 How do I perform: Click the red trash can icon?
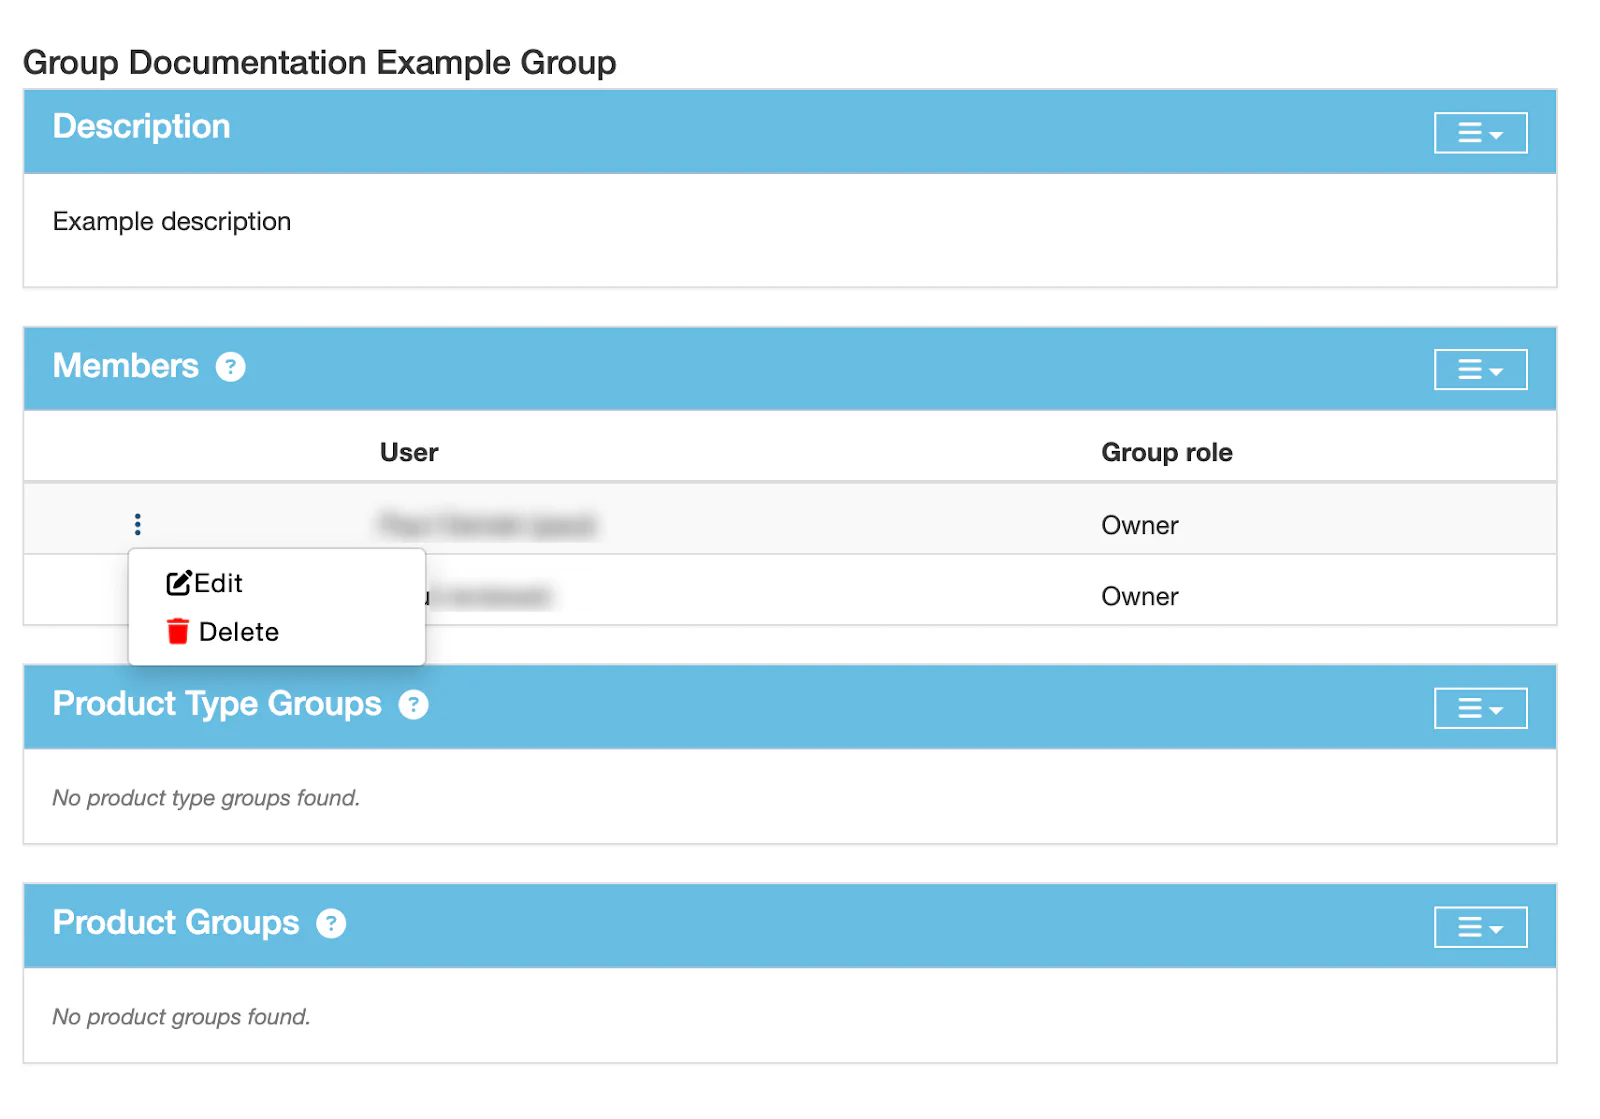click(178, 632)
